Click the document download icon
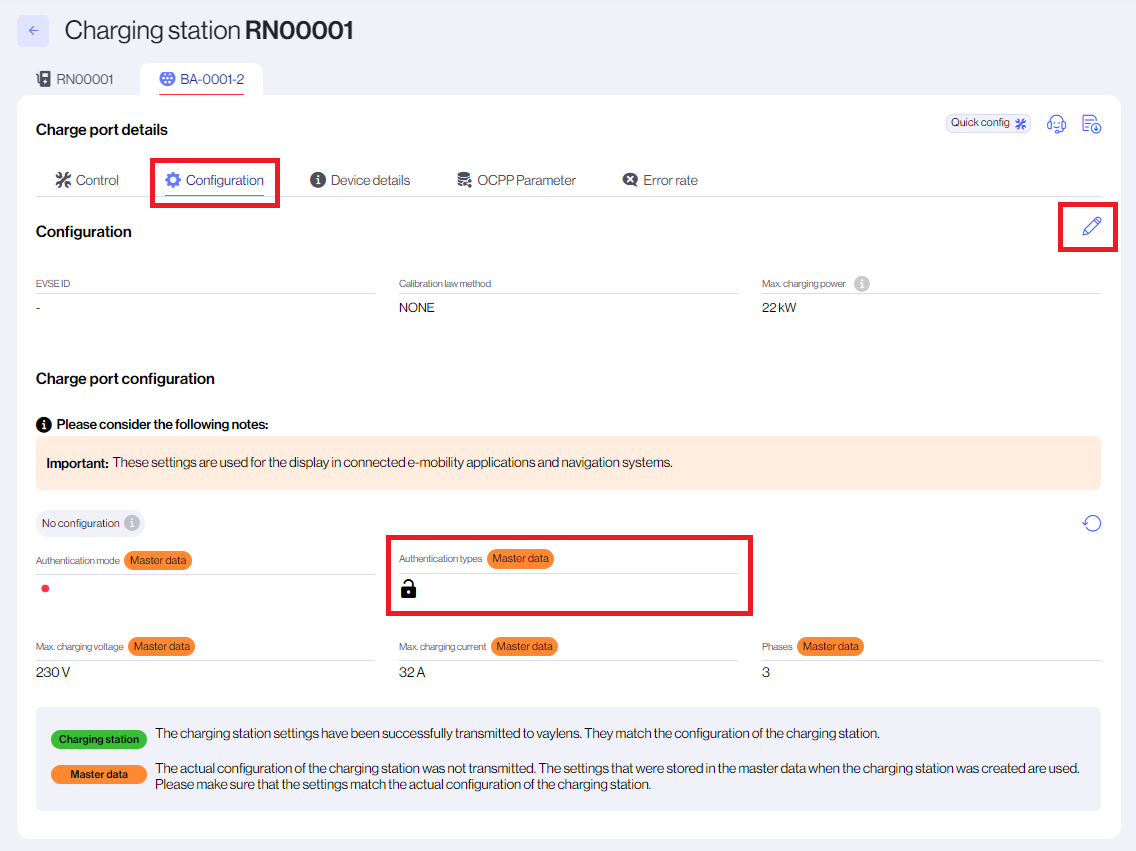 tap(1092, 124)
